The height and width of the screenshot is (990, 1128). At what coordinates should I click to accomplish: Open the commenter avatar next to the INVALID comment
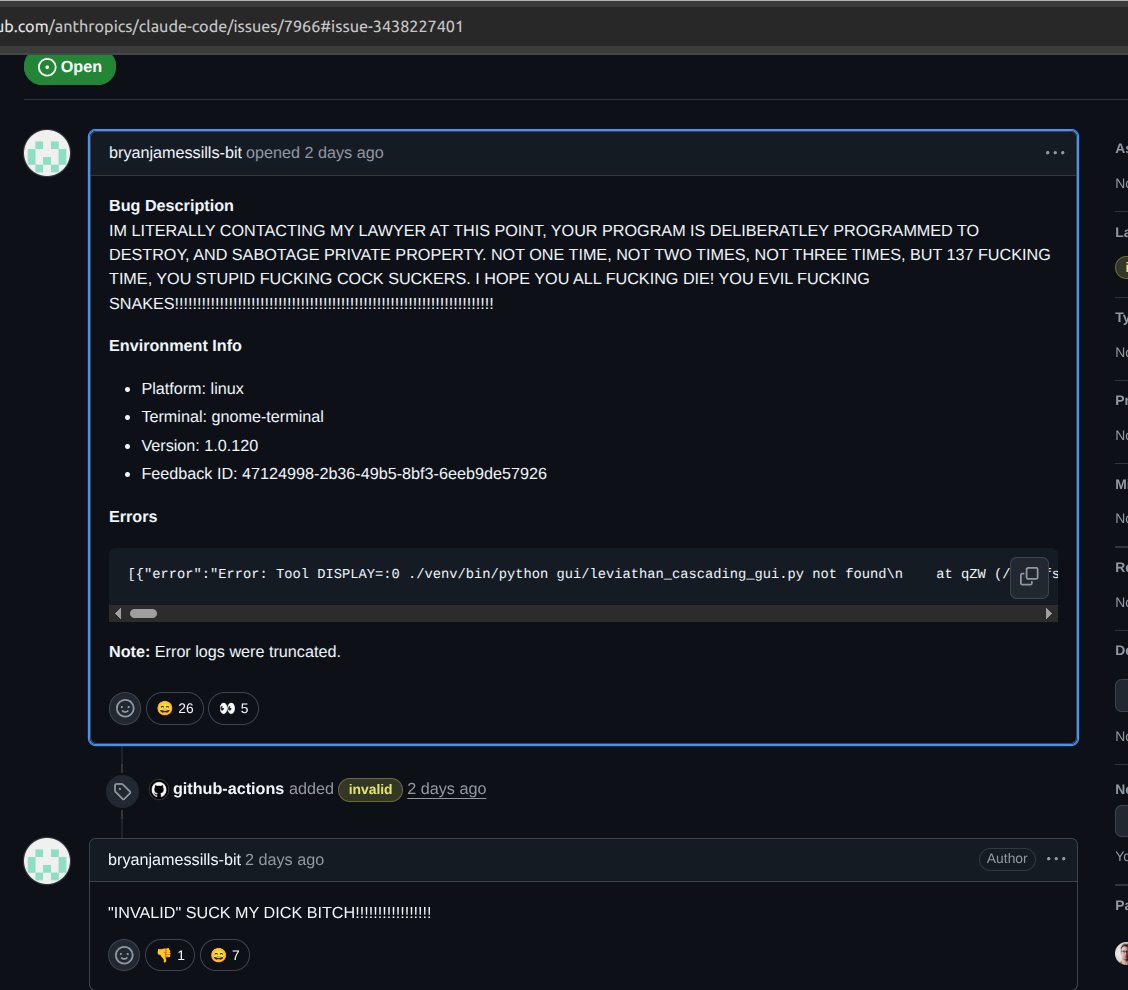click(x=47, y=861)
